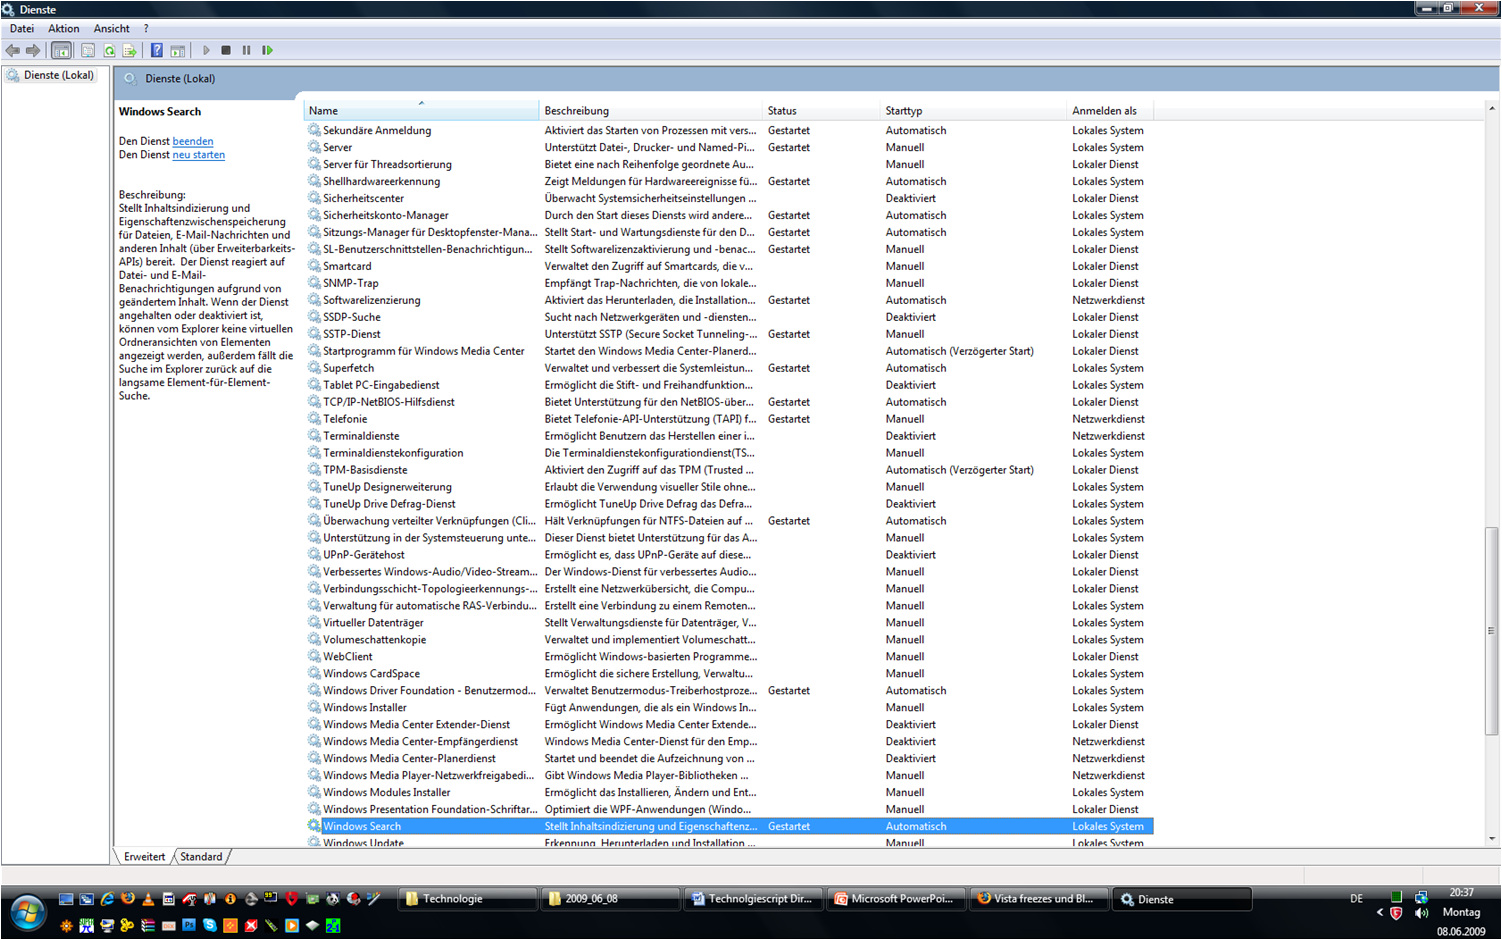Image resolution: width=1502 pixels, height=940 pixels.
Task: Launch Internet Explorer from quick launch
Action: tap(107, 899)
